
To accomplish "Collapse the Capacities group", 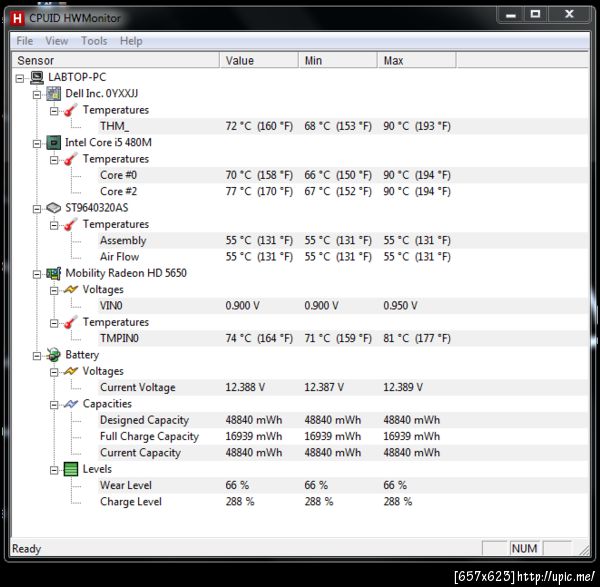I will [54, 405].
